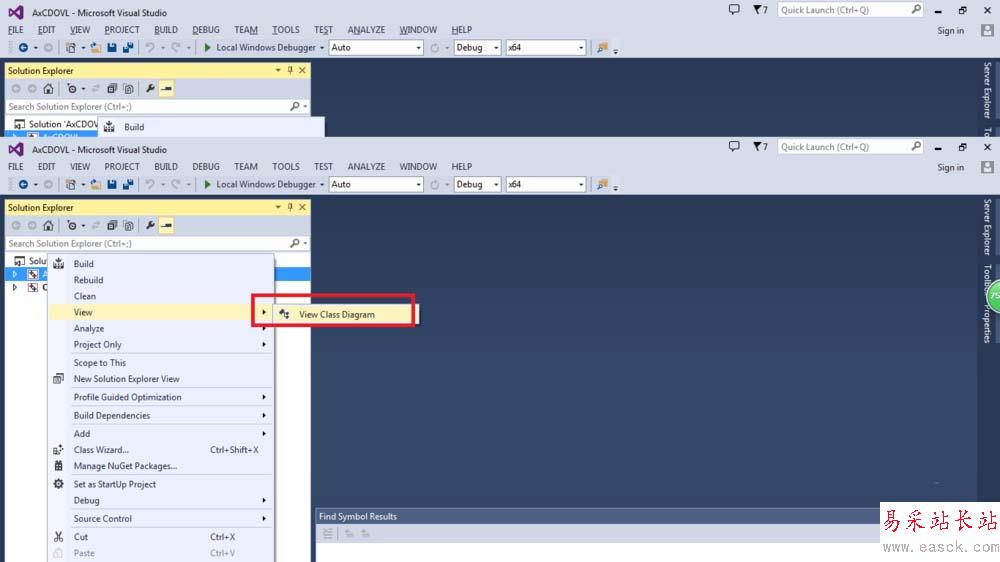Click the Undo icon in lower toolbar
Screen dimensions: 1000x562
[x=150, y=184]
